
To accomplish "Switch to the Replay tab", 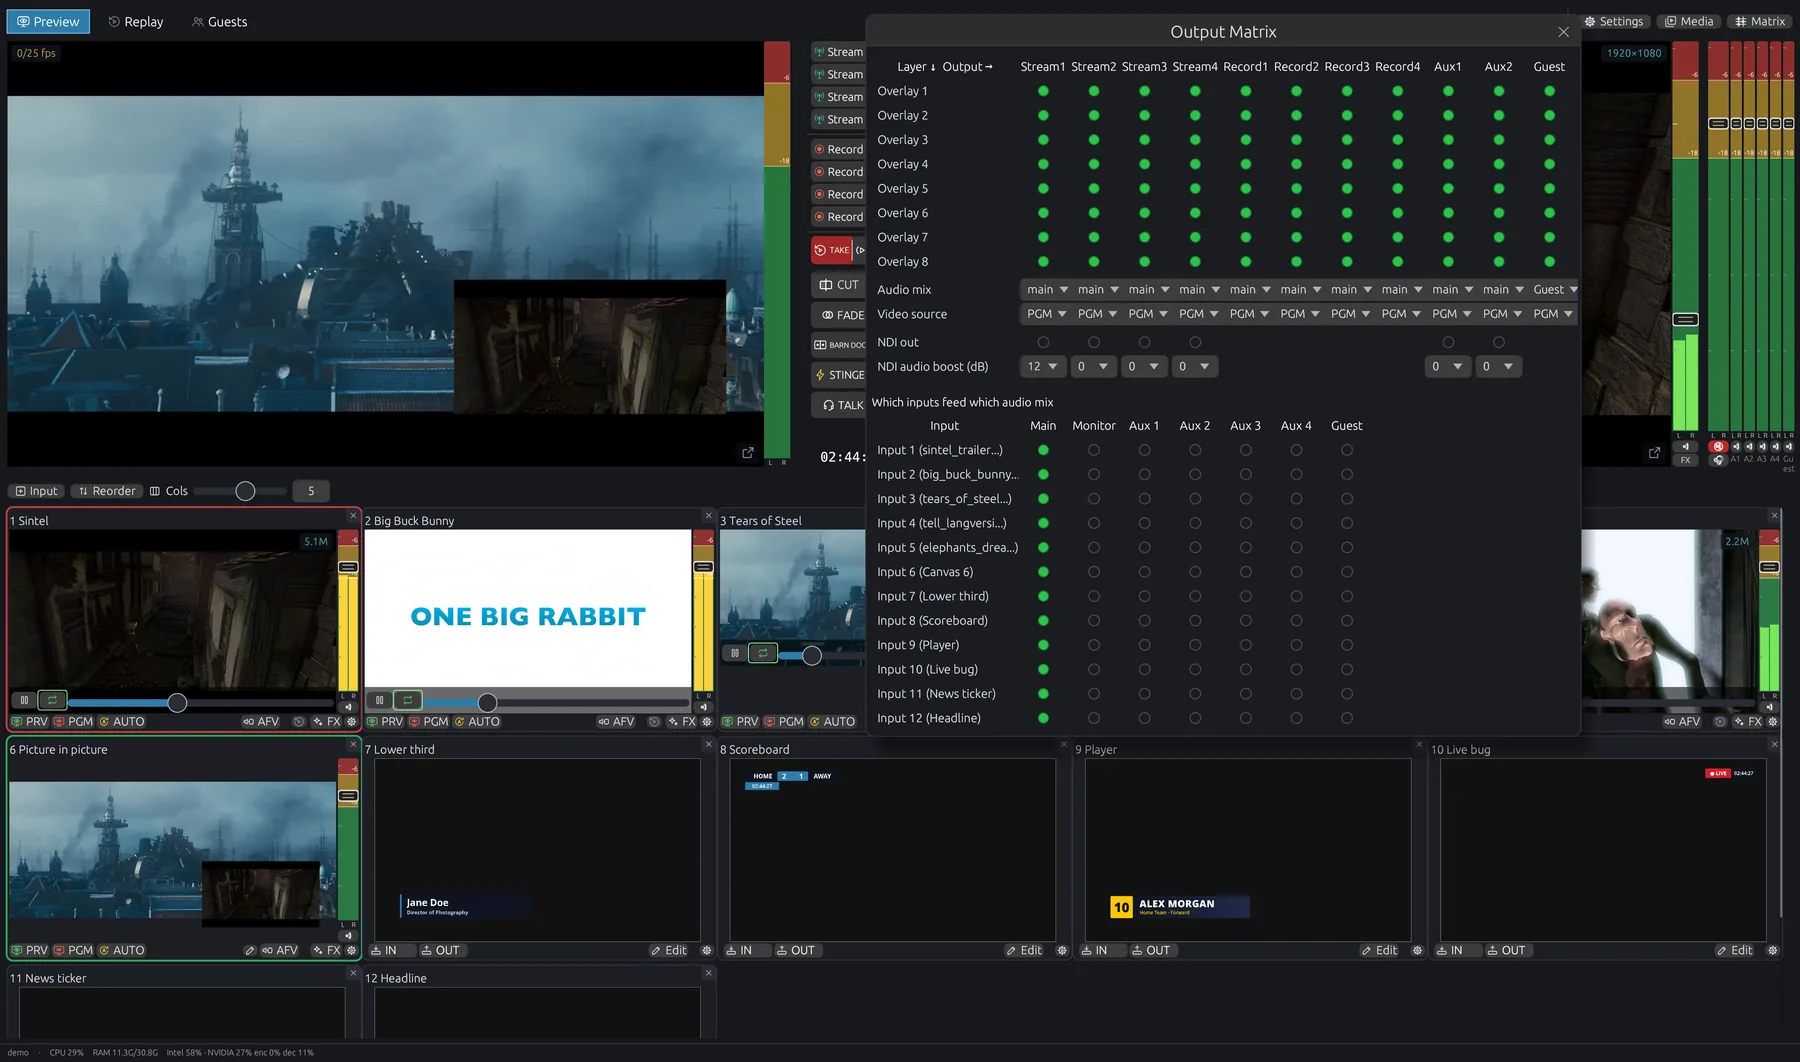I will tap(135, 22).
